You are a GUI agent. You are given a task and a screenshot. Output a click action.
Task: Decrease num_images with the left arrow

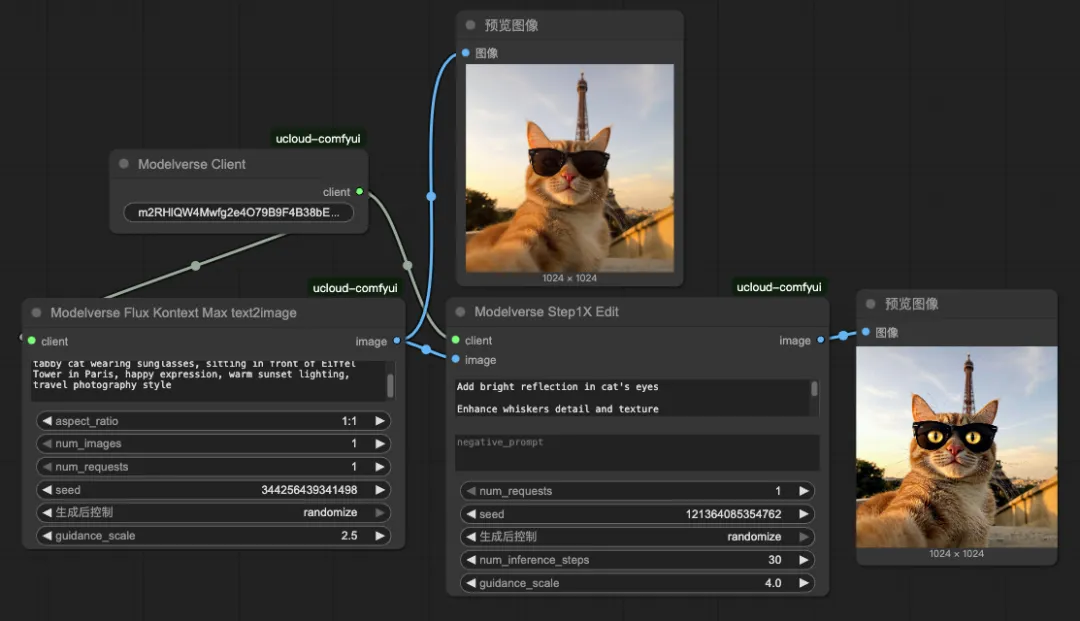(47, 444)
